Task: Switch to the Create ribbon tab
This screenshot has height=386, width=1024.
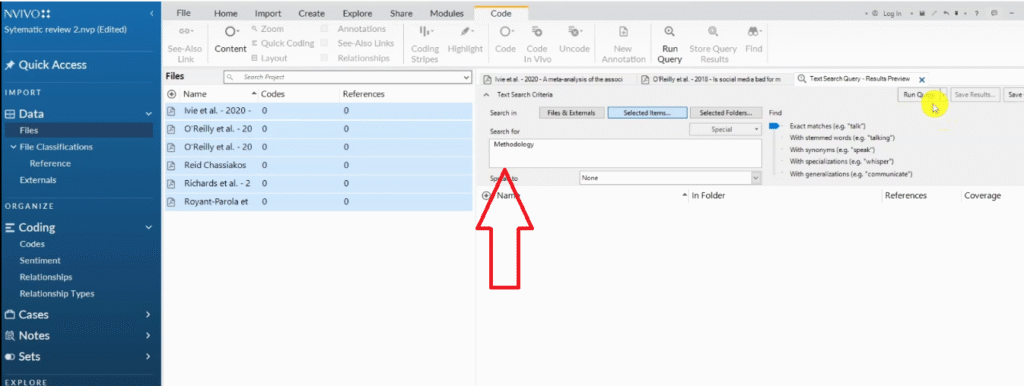Action: (x=312, y=13)
